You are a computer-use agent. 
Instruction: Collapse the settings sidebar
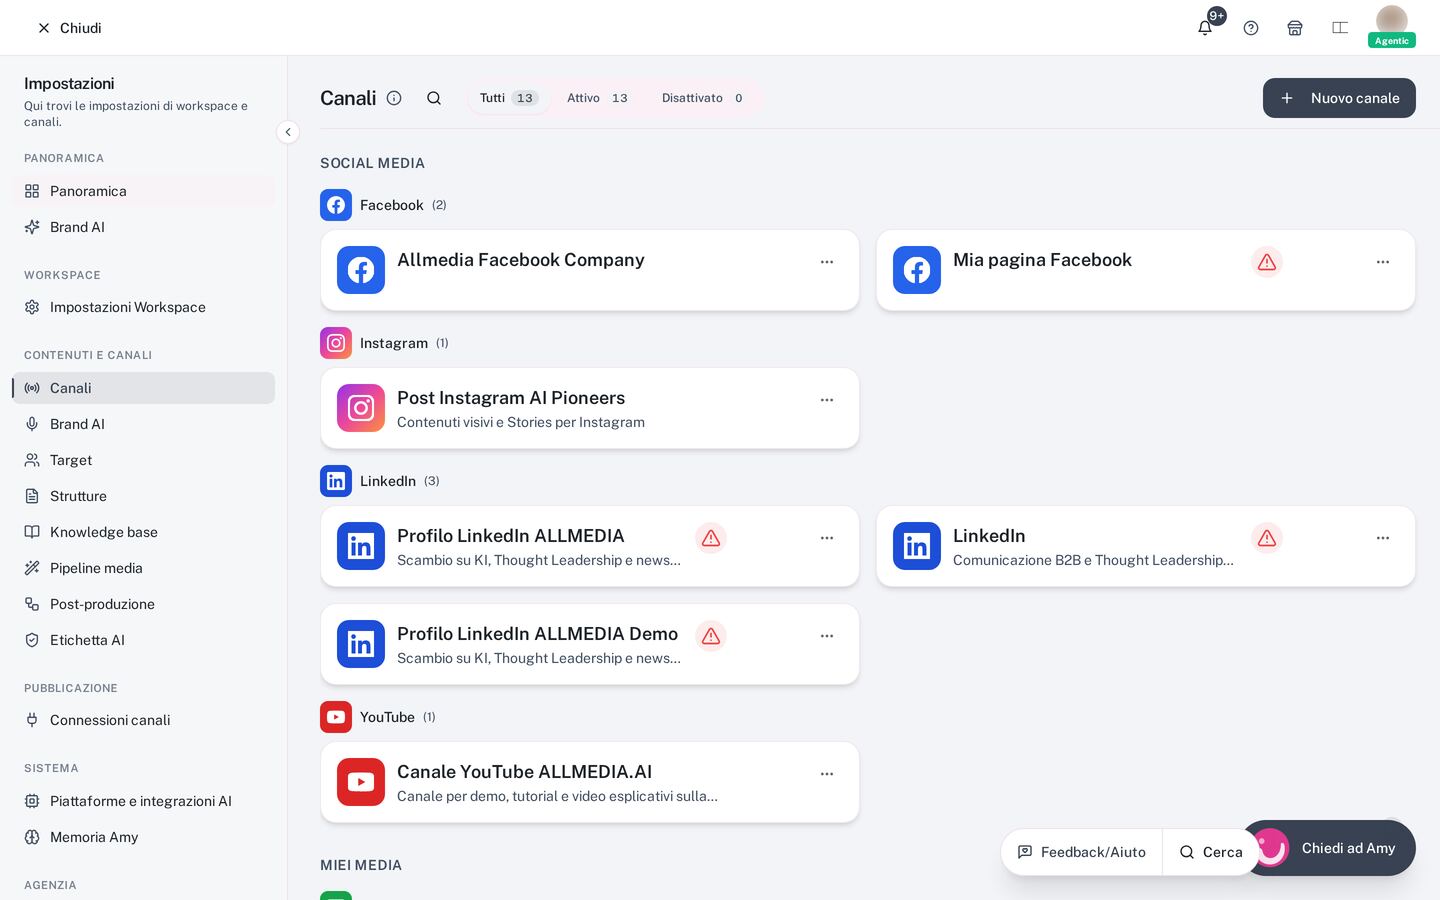pyautogui.click(x=288, y=132)
